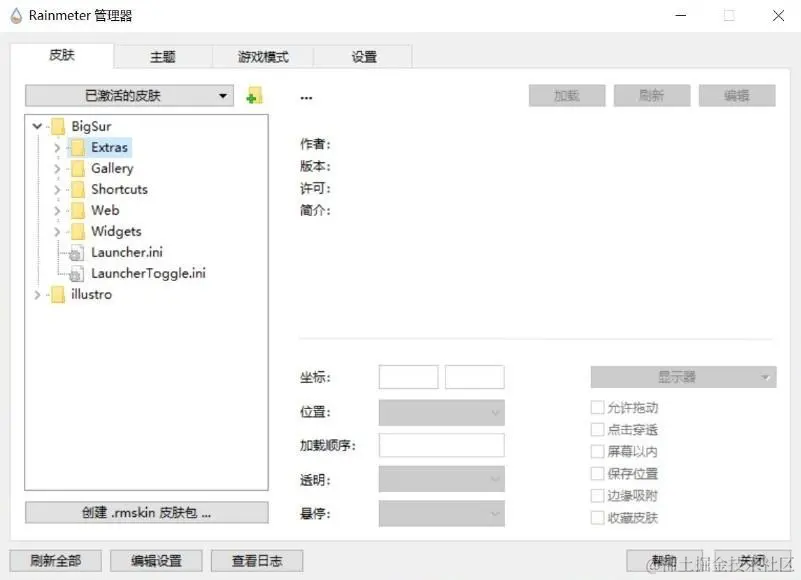Select the Shortcuts tree item
Viewport: 801px width, 580px height.
[120, 190]
